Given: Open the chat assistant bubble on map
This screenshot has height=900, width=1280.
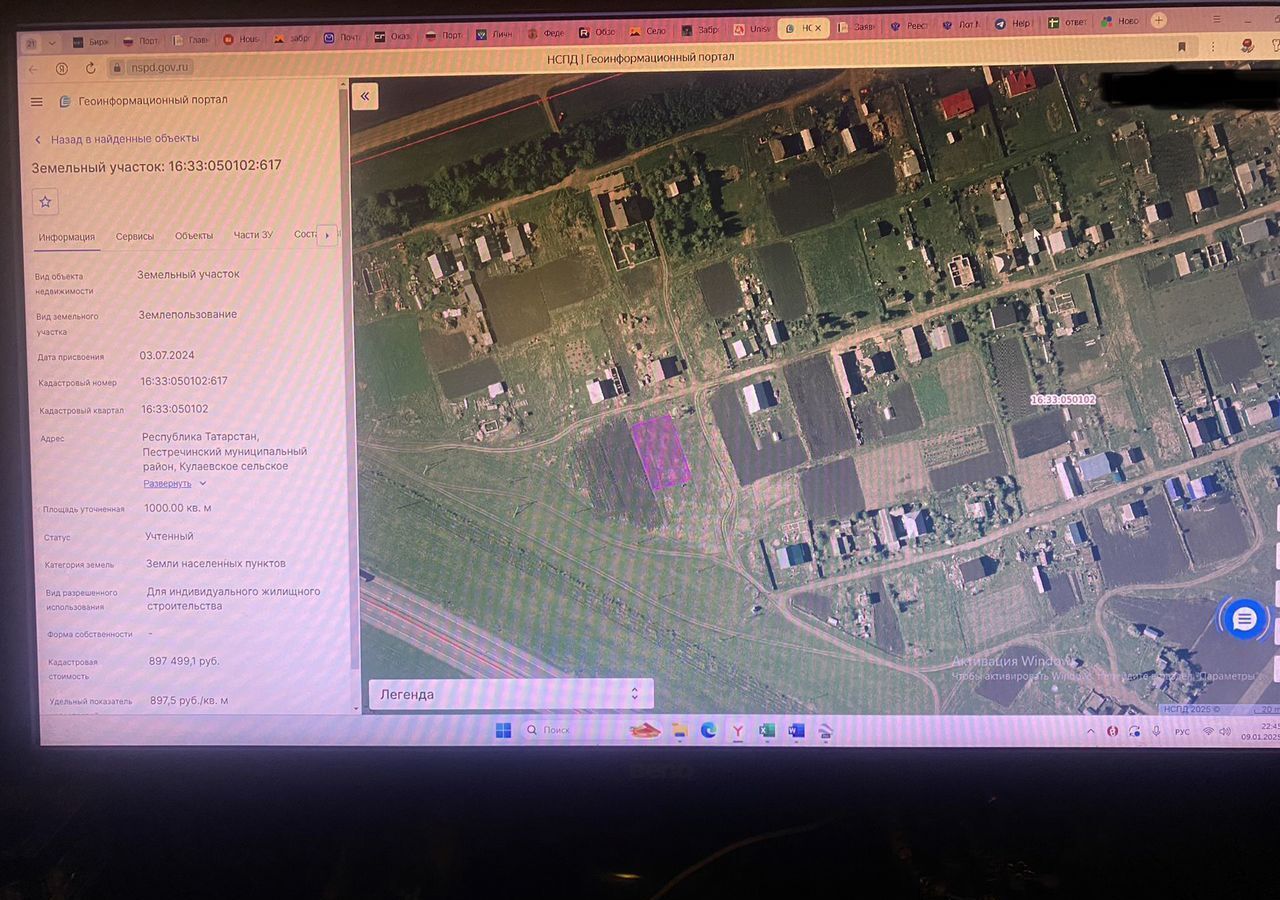Looking at the screenshot, I should click(x=1244, y=620).
